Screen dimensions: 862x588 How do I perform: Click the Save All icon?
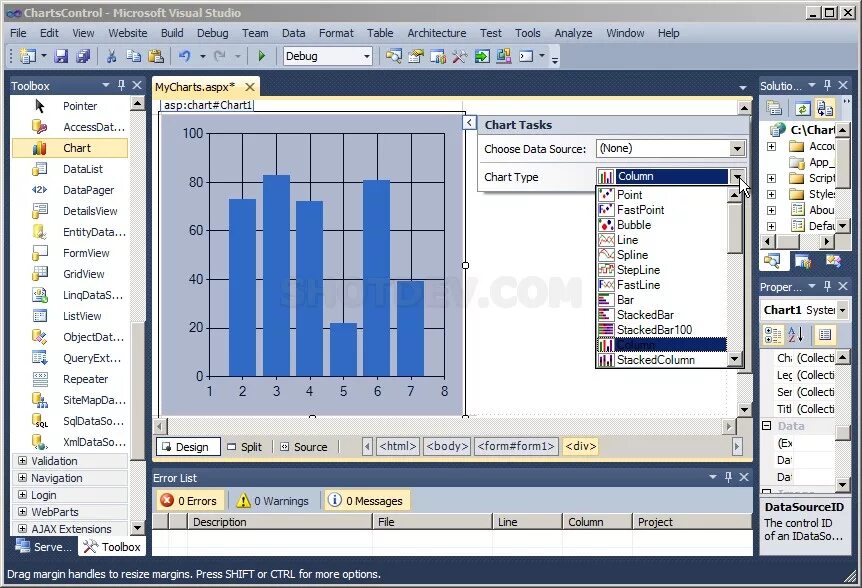click(83, 56)
